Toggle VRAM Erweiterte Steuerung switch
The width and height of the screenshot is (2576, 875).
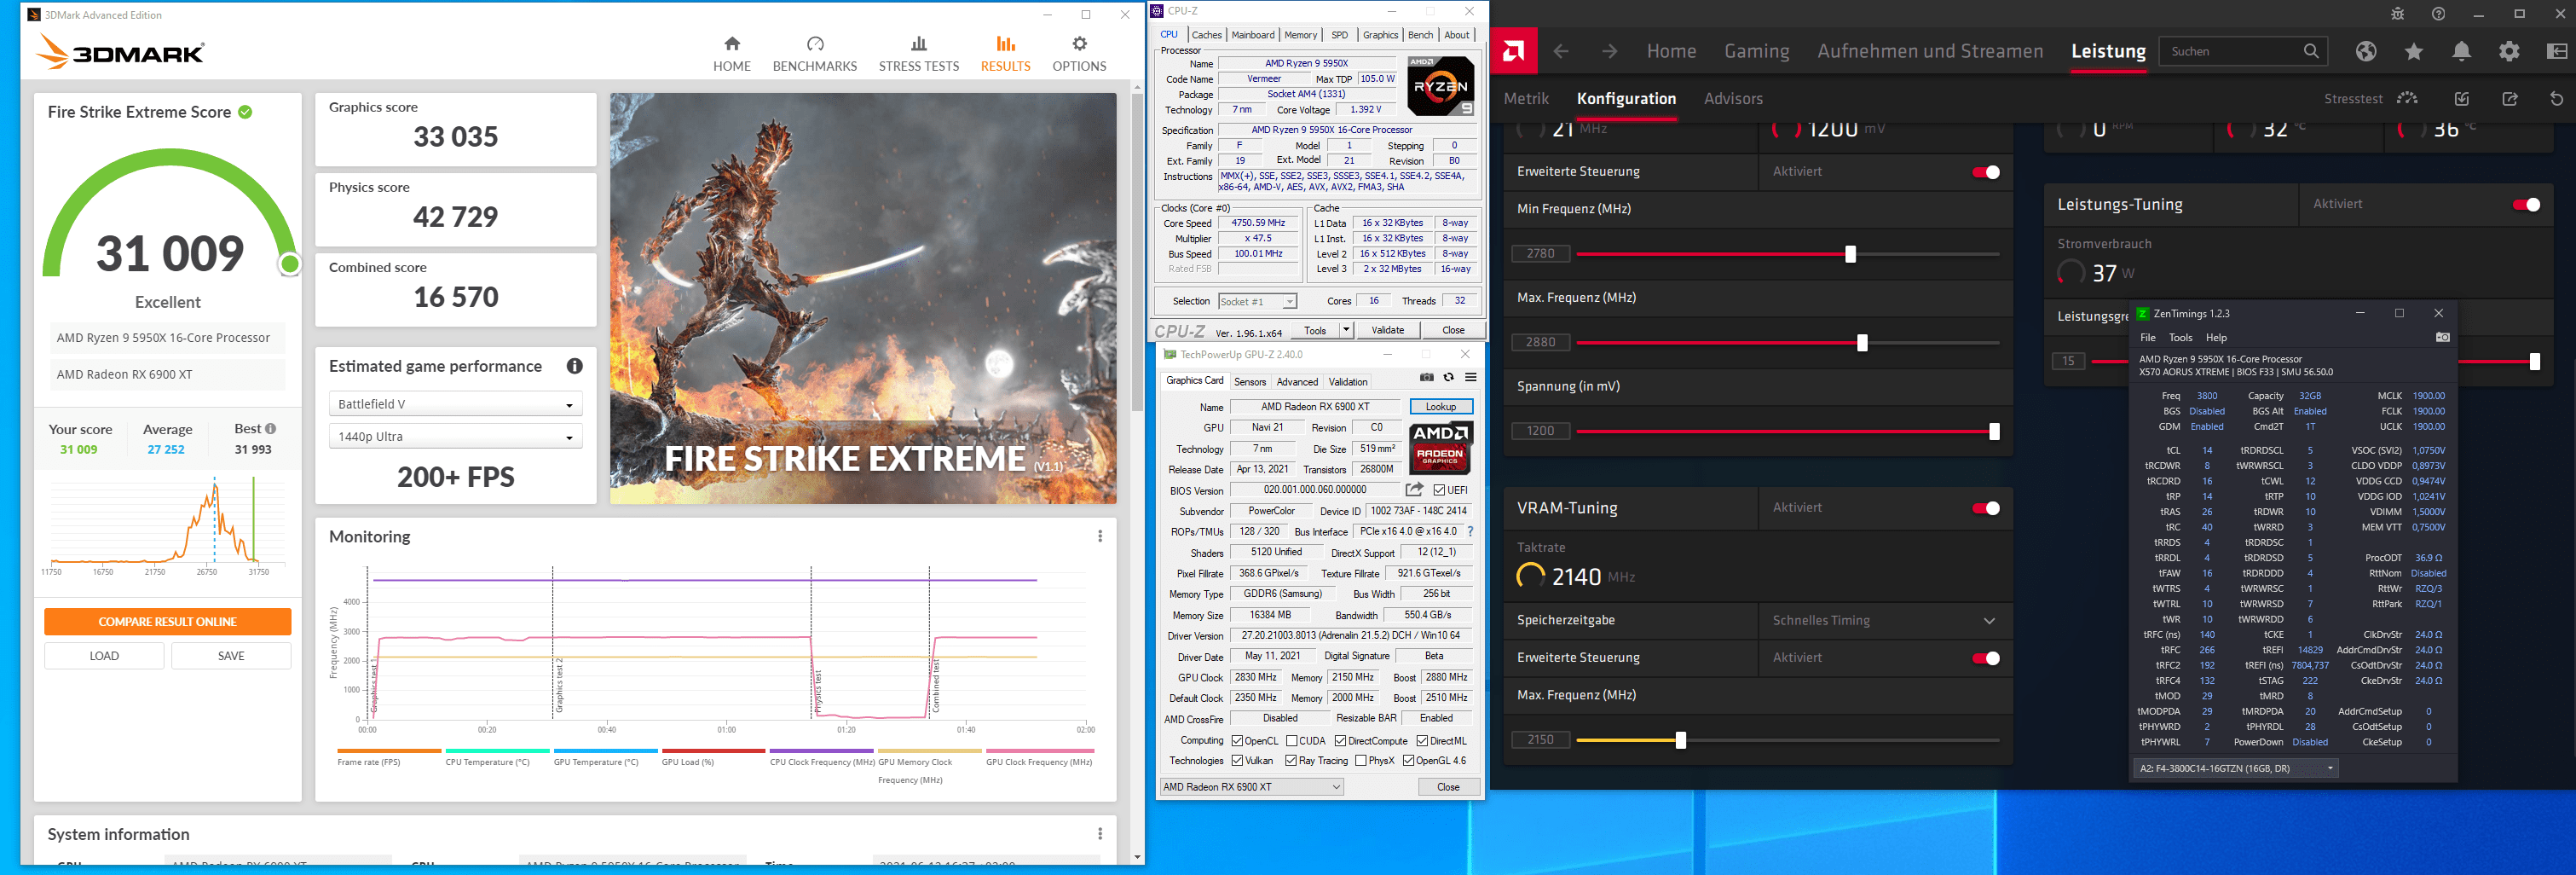(1985, 658)
